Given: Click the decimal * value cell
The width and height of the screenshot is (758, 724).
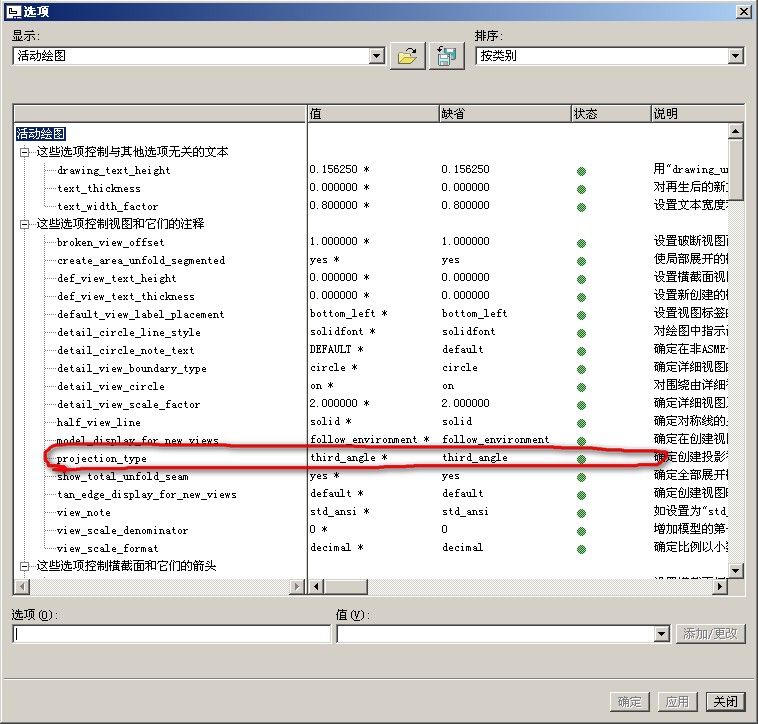Looking at the screenshot, I should [x=337, y=548].
